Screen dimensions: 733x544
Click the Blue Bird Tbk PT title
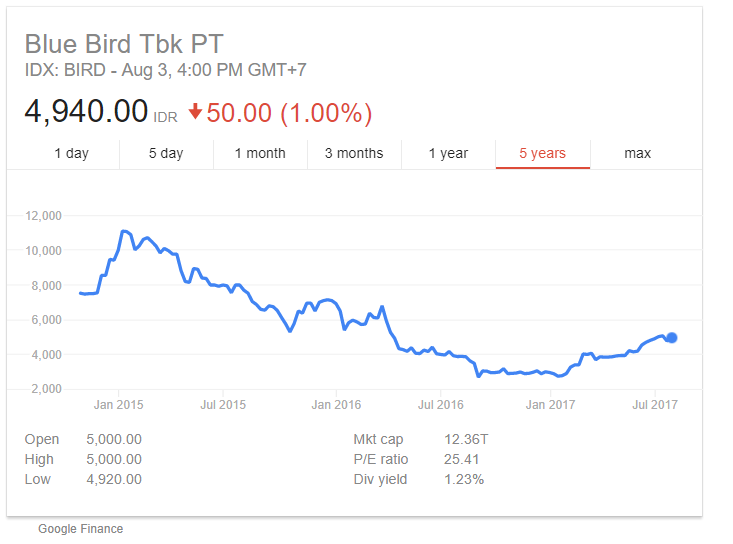[124, 45]
